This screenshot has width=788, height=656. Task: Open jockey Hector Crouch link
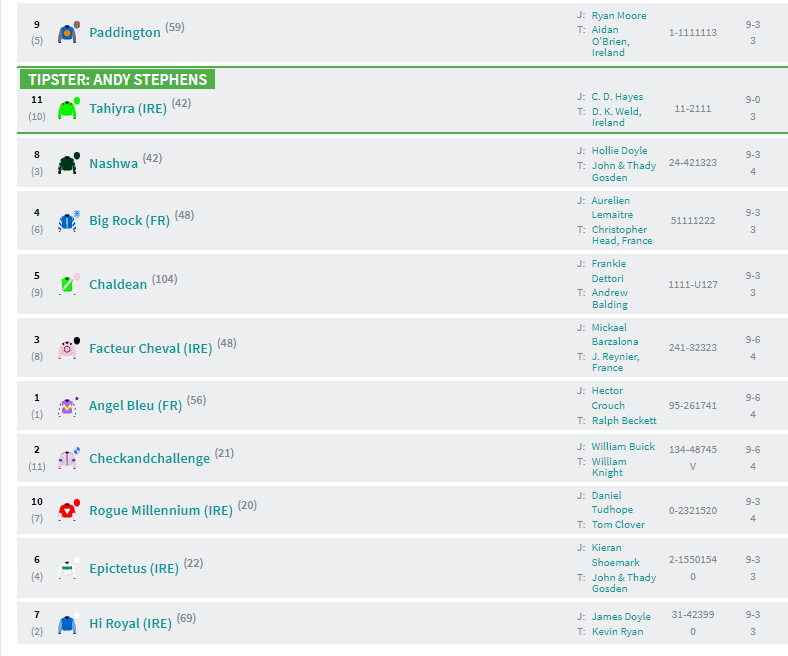tap(608, 398)
